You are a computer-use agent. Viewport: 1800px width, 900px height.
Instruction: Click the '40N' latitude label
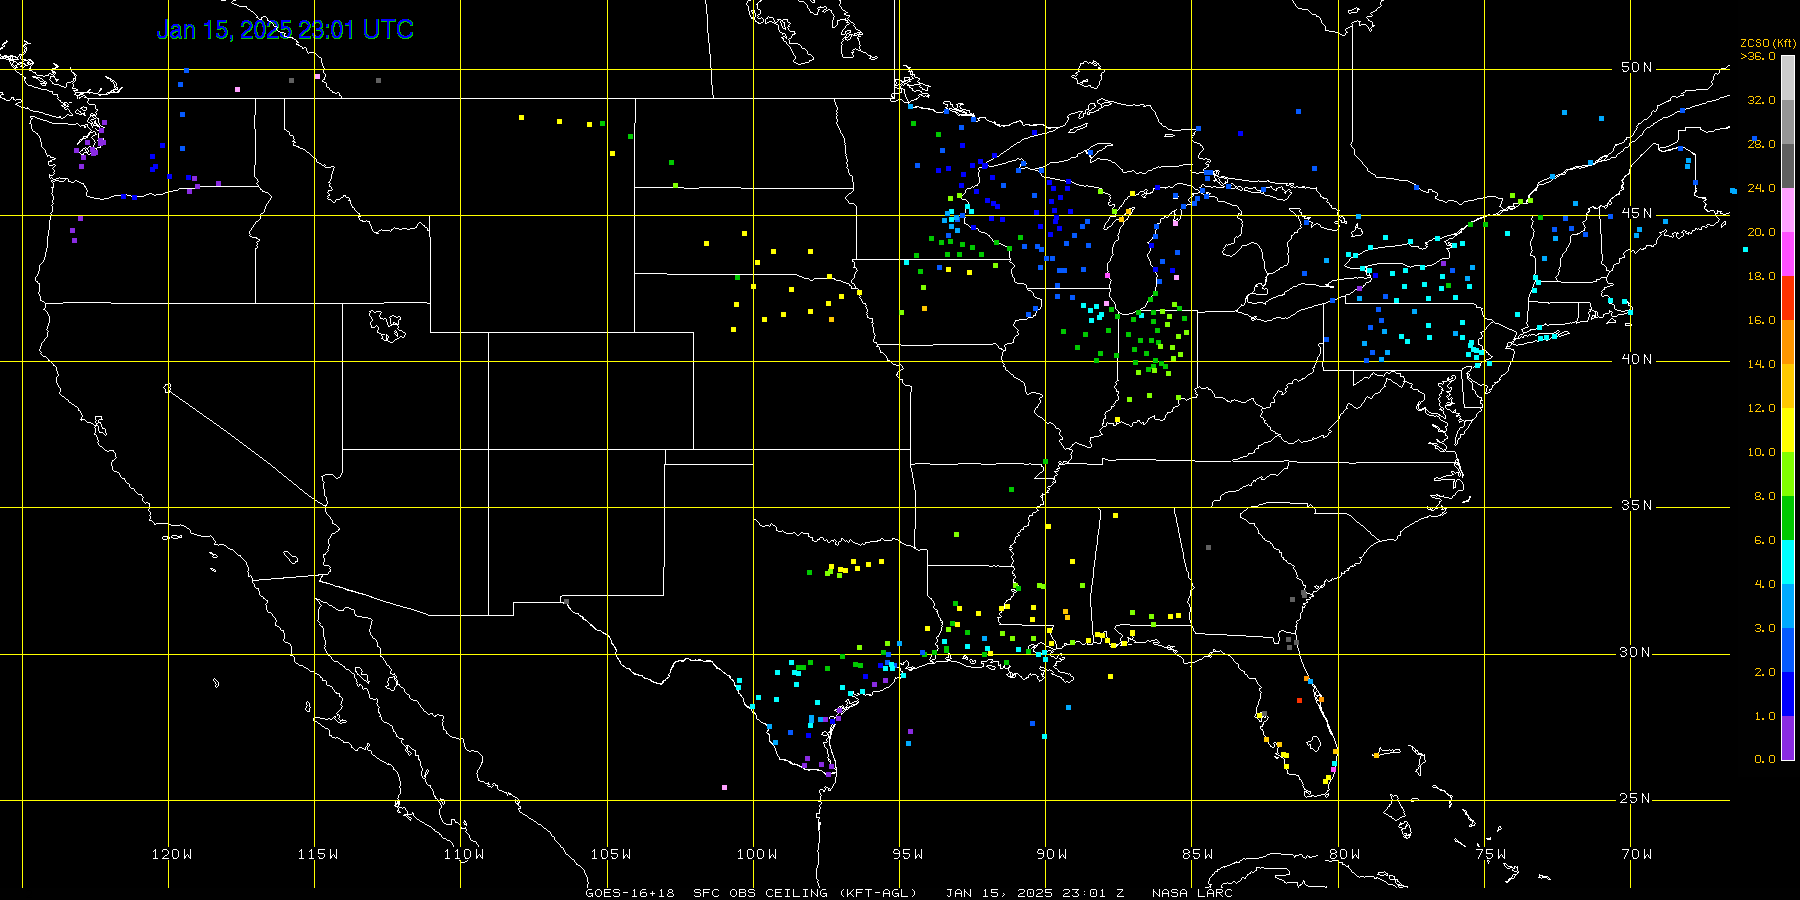pos(1637,359)
